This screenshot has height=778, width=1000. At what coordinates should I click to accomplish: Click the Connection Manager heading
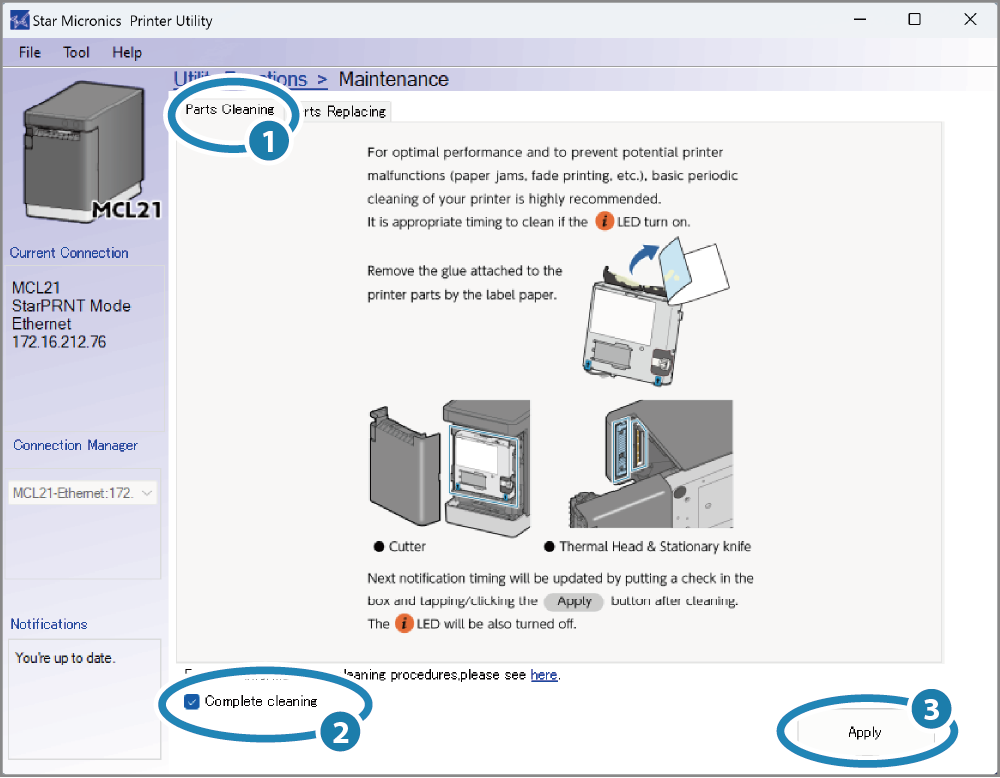75,445
